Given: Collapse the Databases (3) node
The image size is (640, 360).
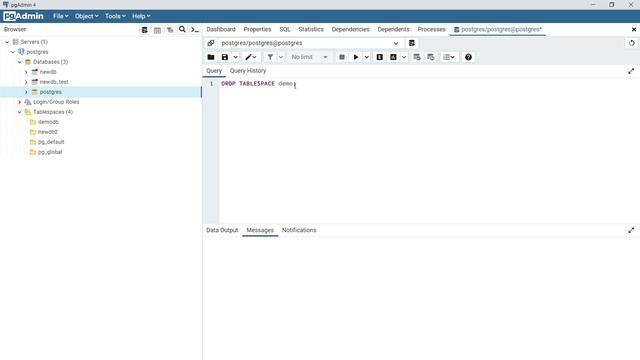Looking at the screenshot, I should click(20, 62).
